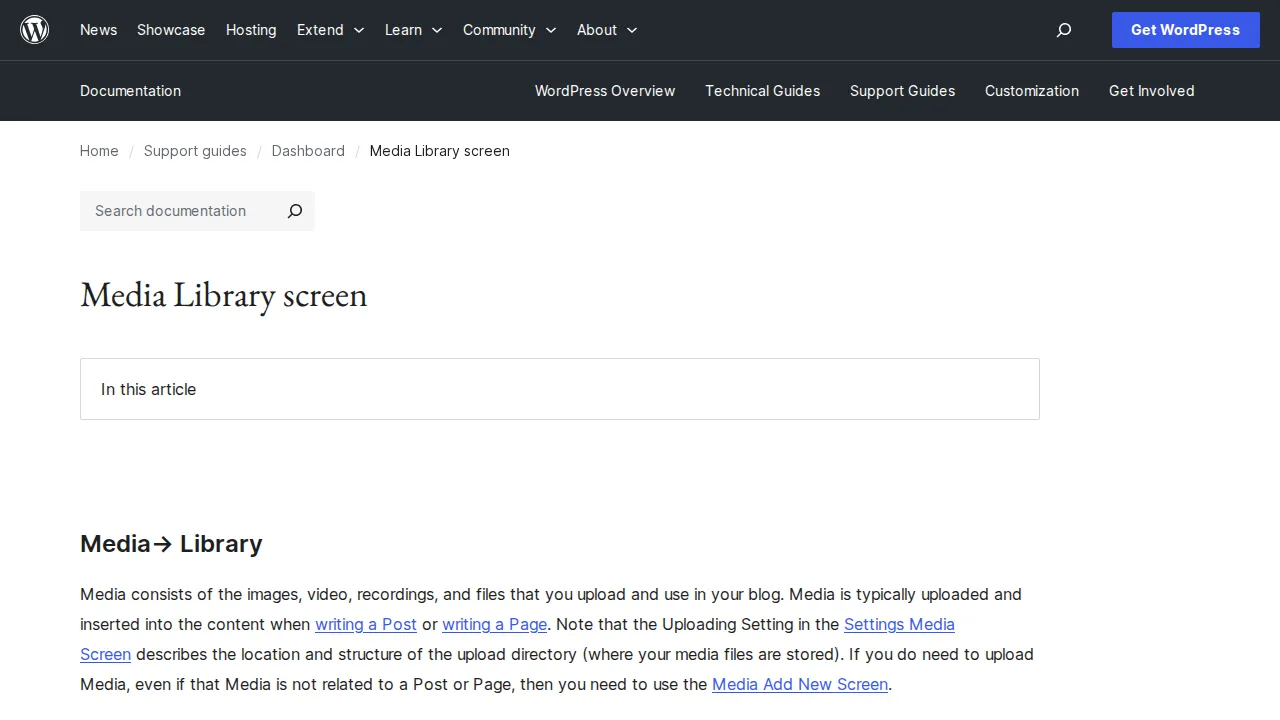1280x720 pixels.
Task: Open the Learn dropdown menu
Action: point(413,30)
